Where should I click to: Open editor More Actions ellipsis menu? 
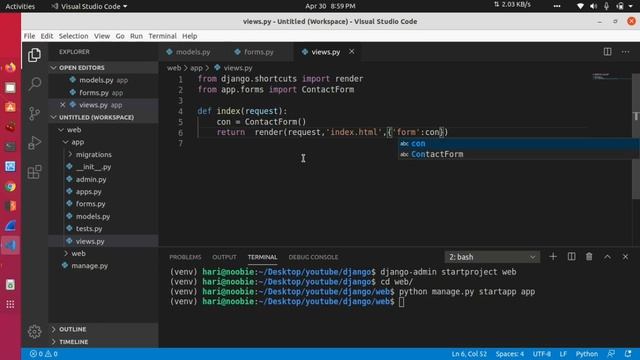[x=625, y=52]
